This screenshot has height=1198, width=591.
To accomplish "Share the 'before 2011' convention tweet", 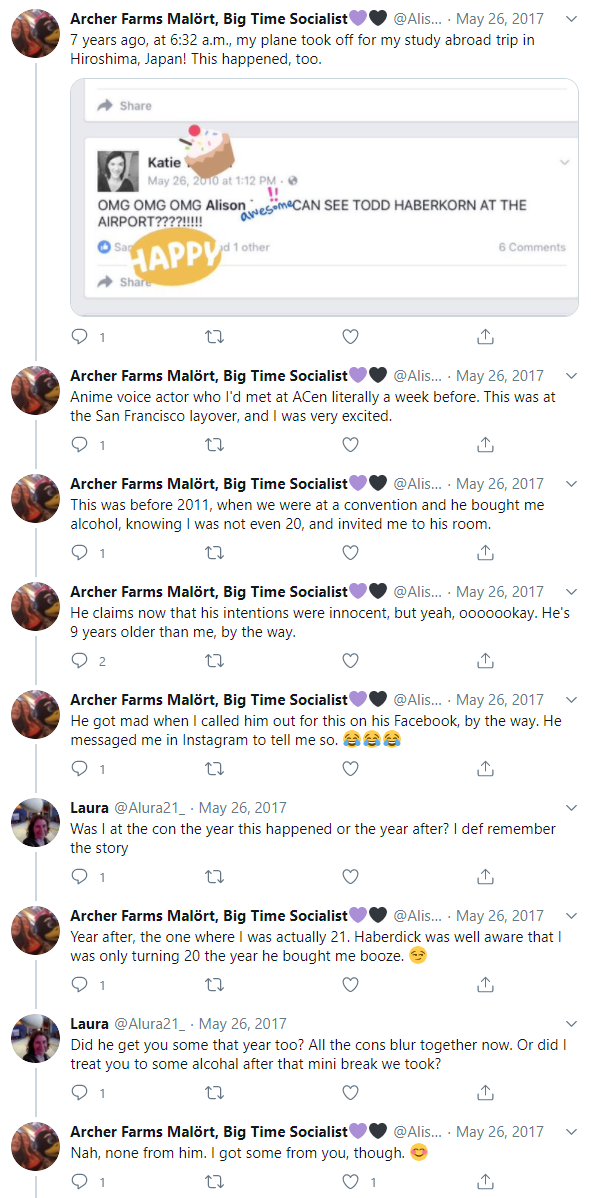I will 485,552.
